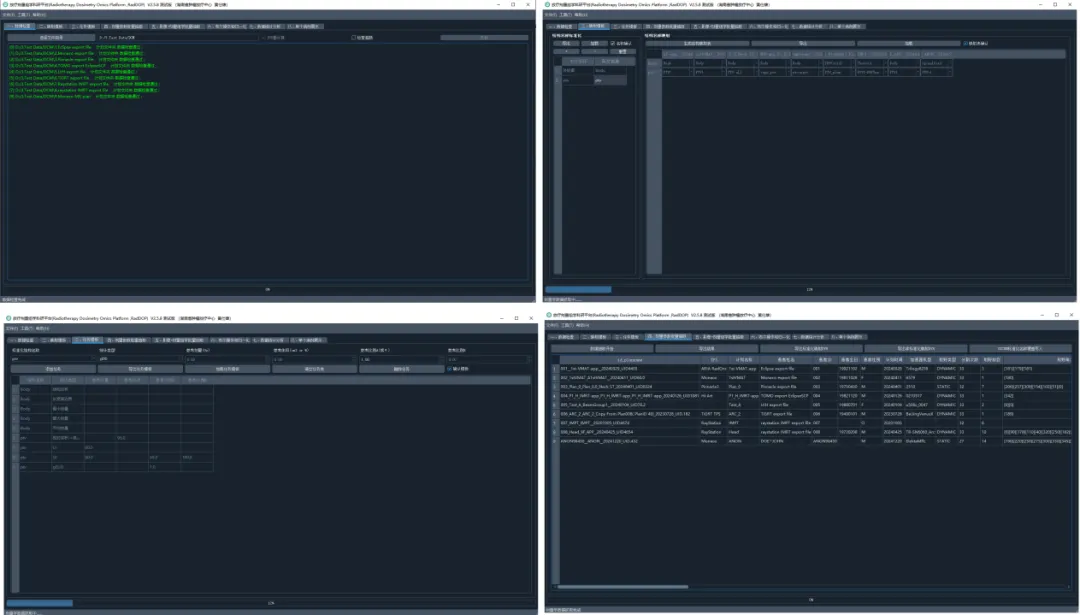Open the first Body dropdown in the mapping grid
The image size is (1080, 615).
677,63
